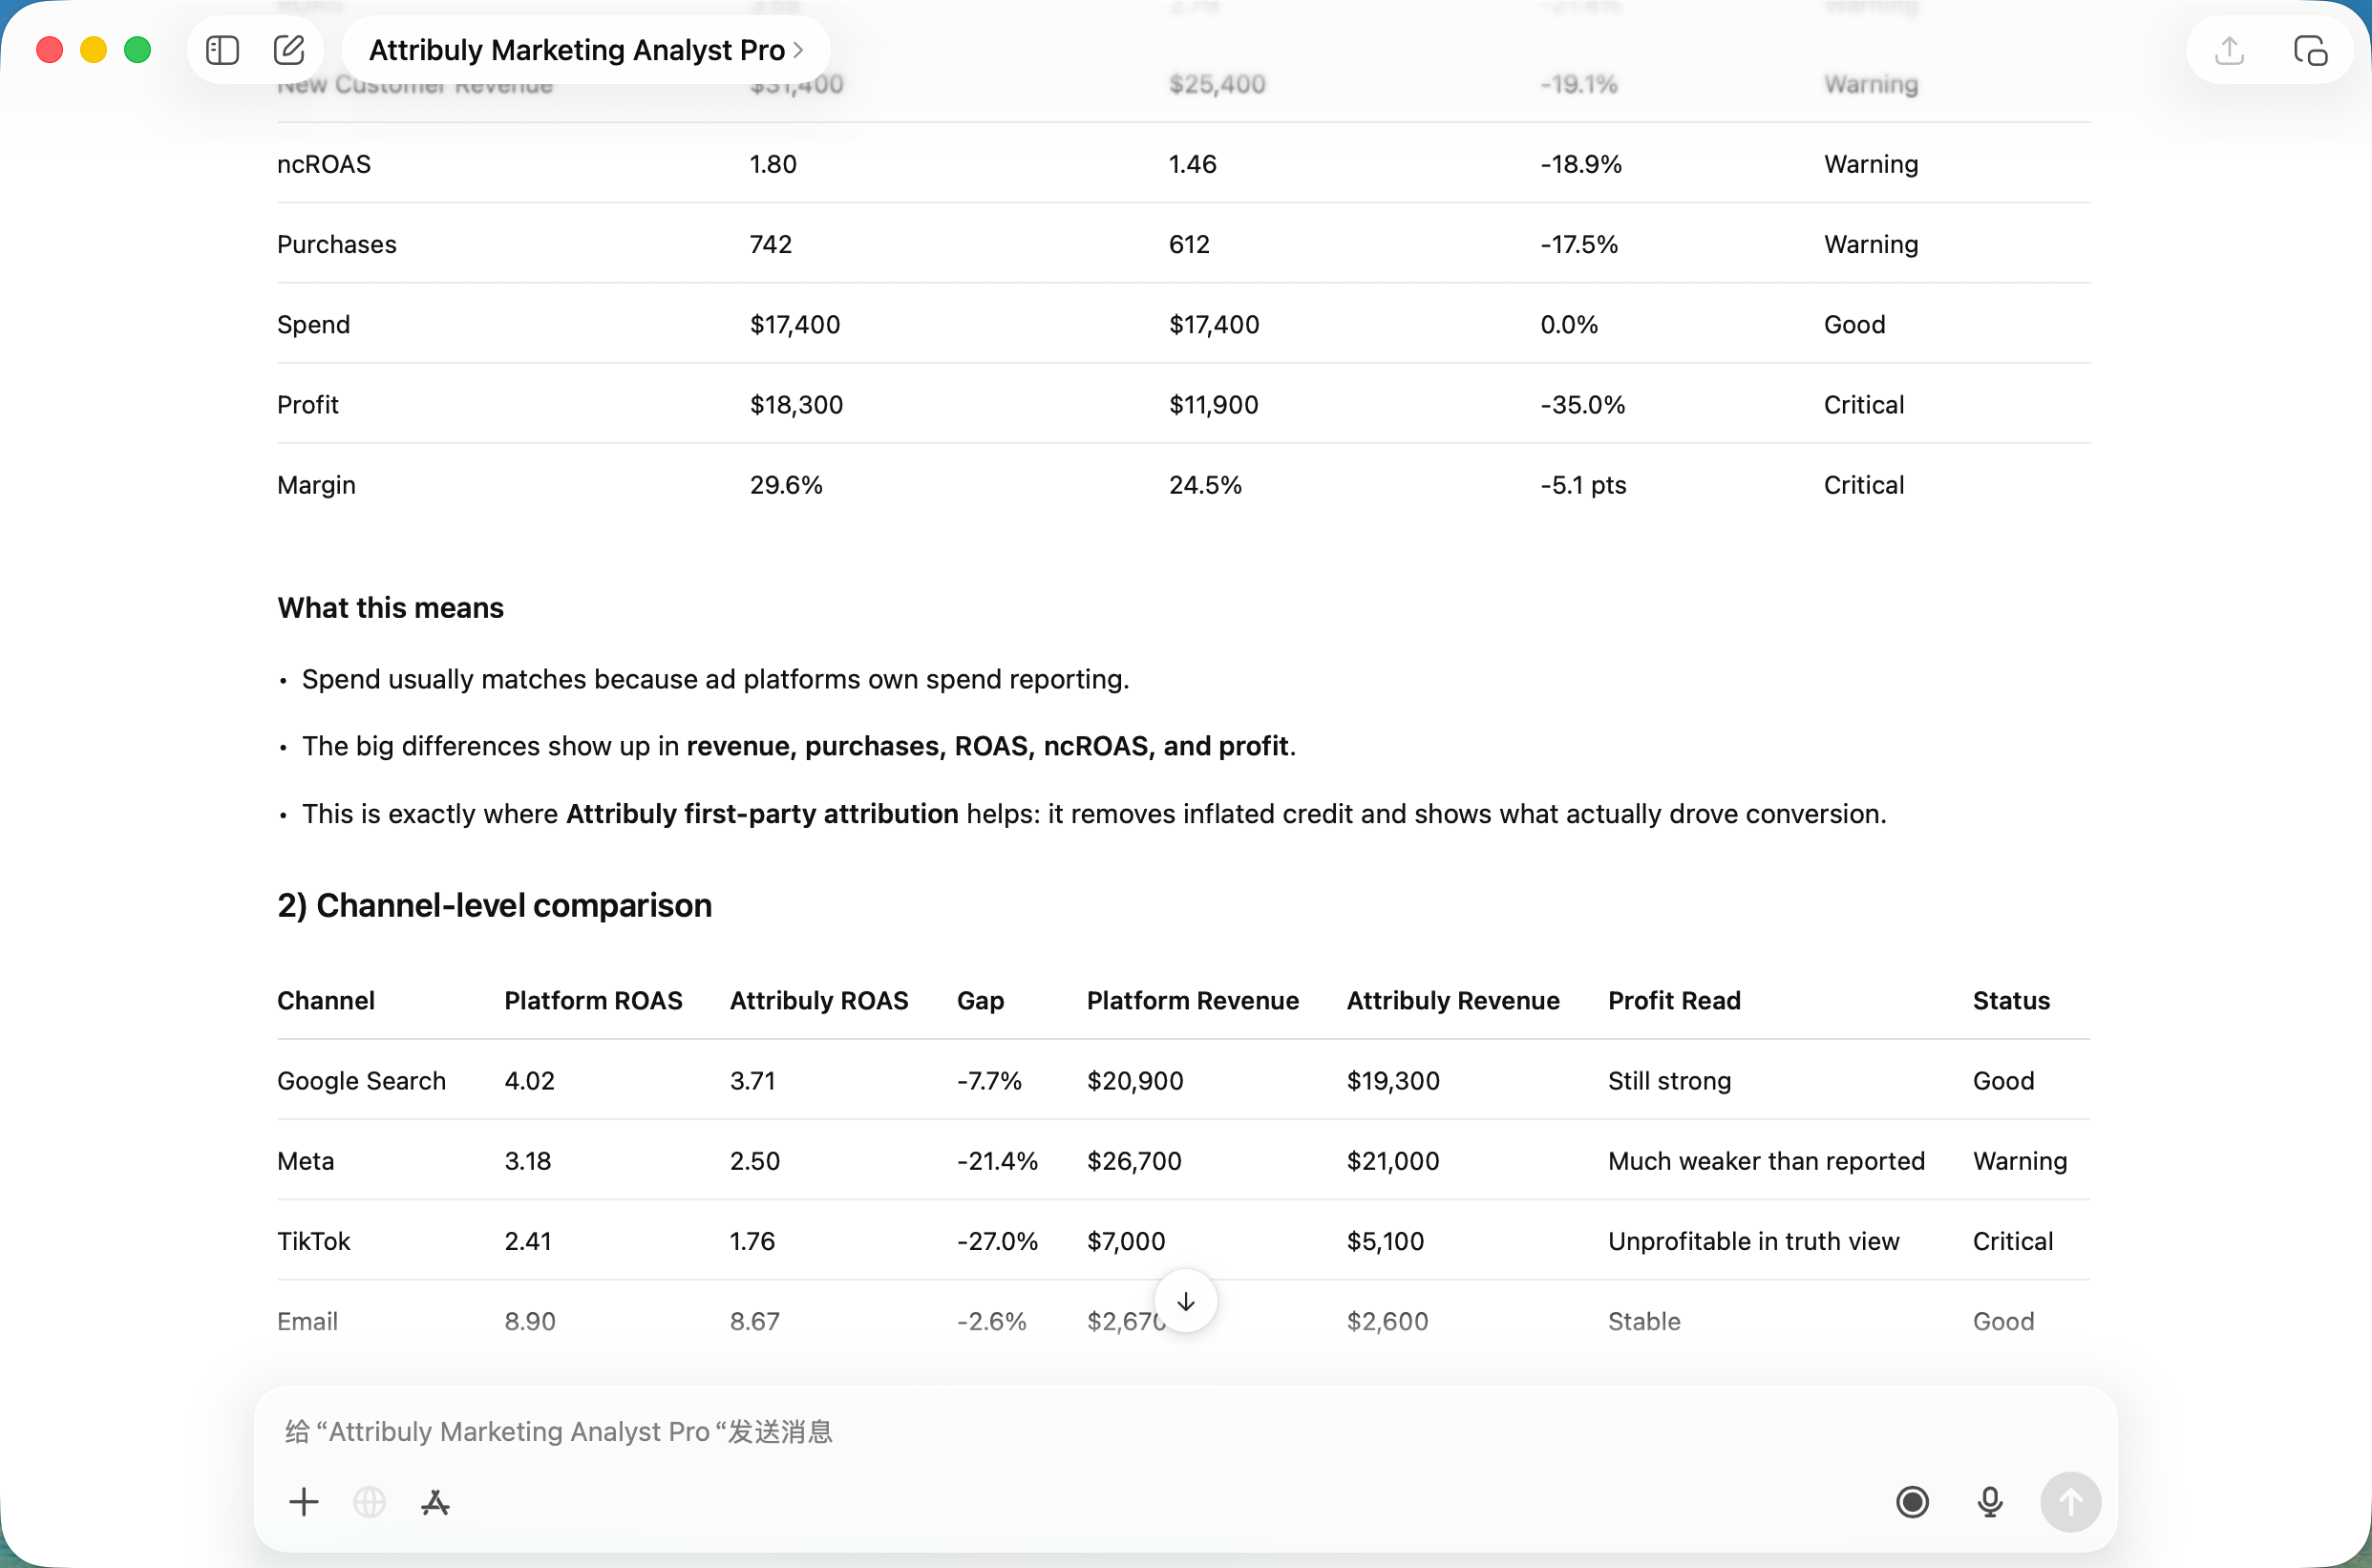The width and height of the screenshot is (2372, 1568).
Task: Click the green fullscreen window button
Action: (138, 50)
